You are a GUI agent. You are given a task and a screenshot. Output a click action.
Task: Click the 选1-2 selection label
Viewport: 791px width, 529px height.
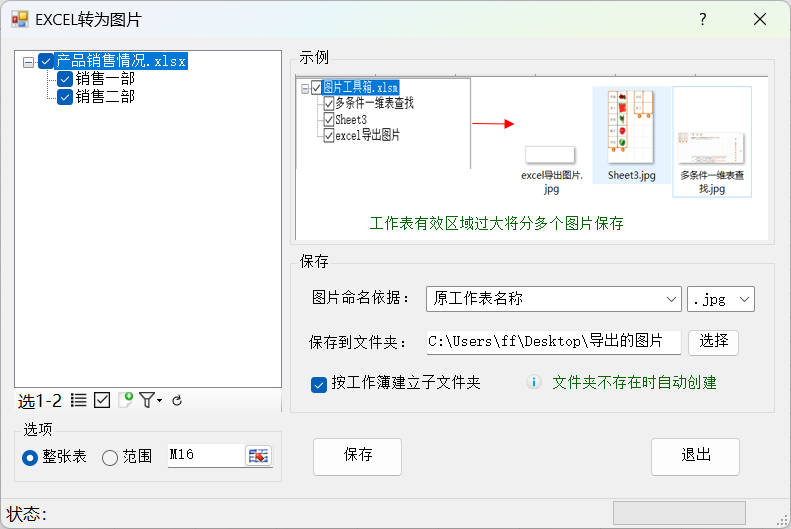[x=40, y=401]
